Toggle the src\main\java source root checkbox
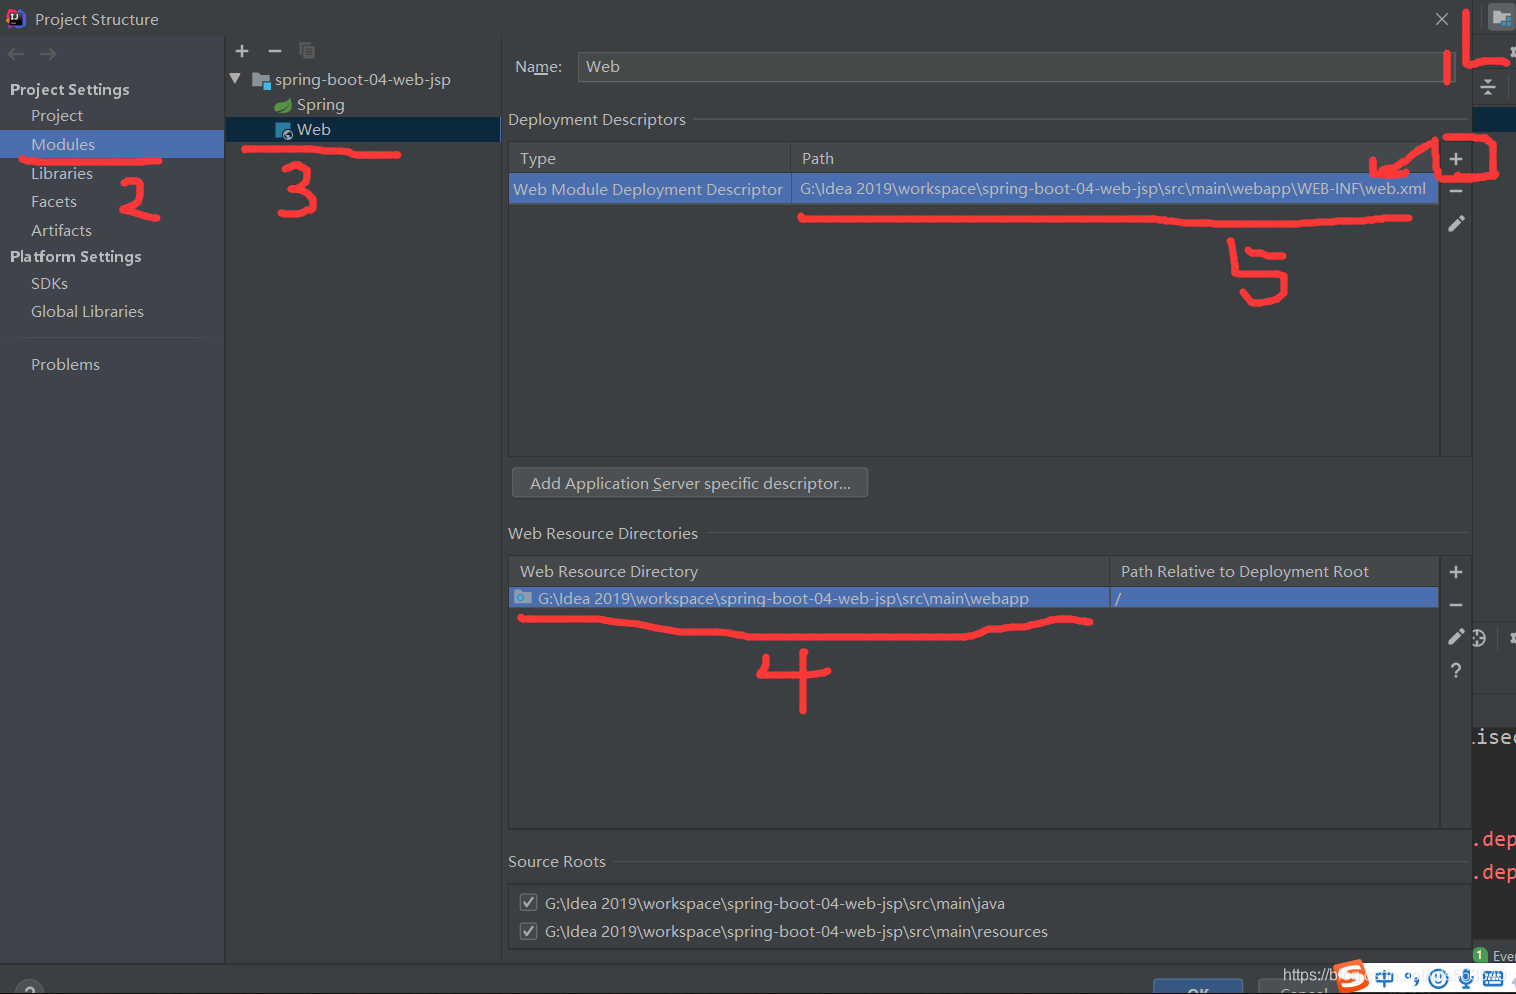Viewport: 1516px width, 994px height. tap(528, 903)
